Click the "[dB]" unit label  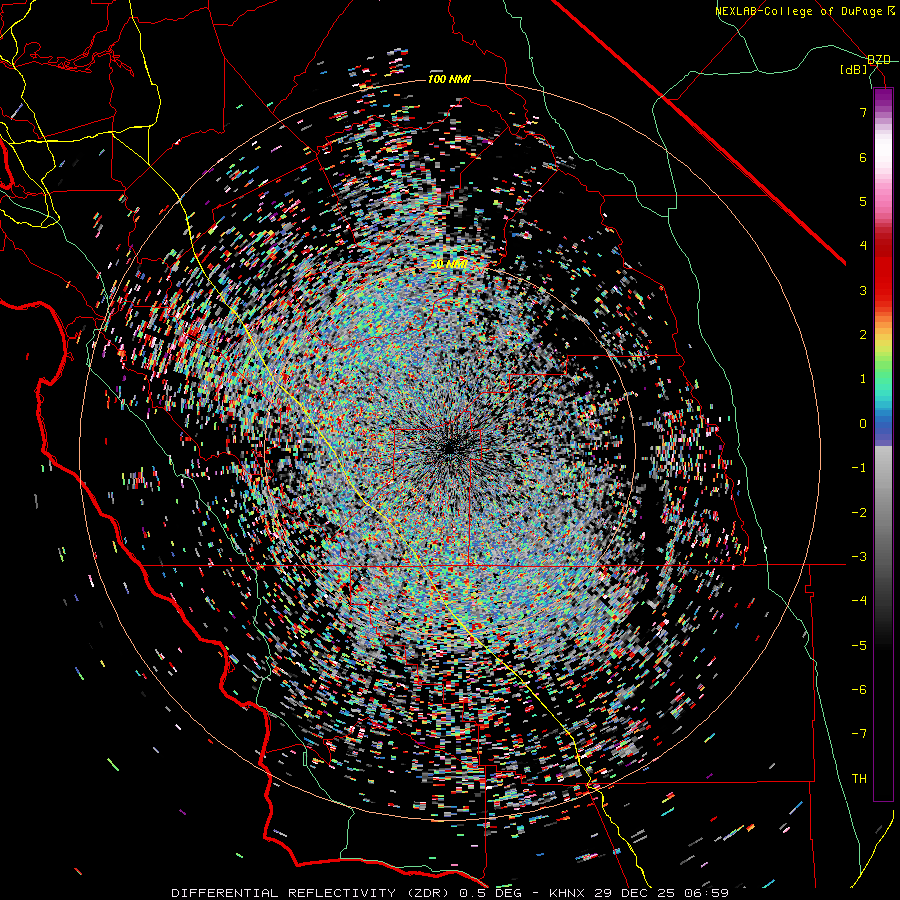854,70
